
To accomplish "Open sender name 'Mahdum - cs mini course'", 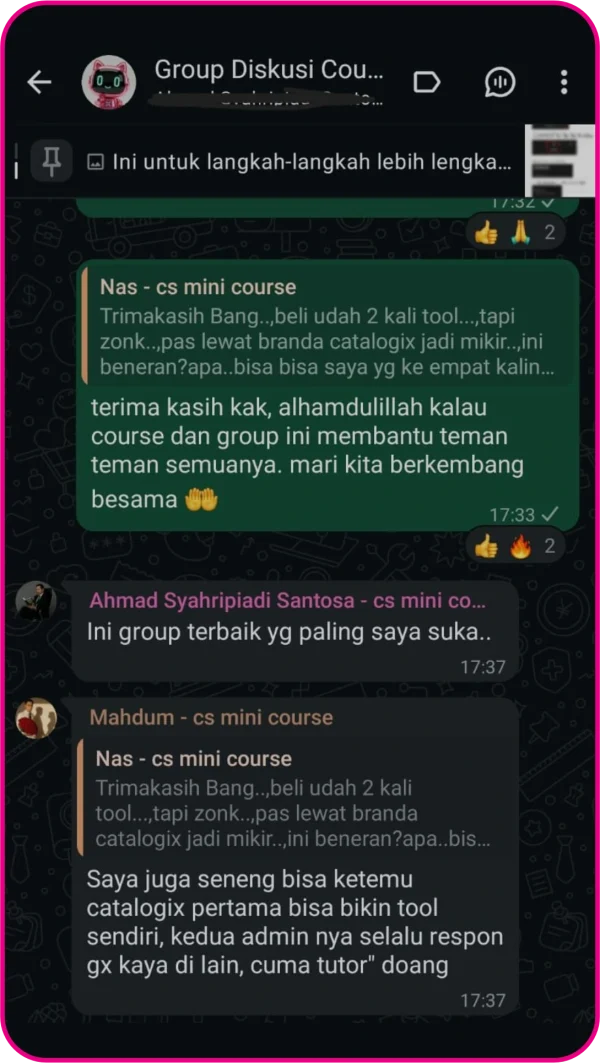I will (x=212, y=717).
